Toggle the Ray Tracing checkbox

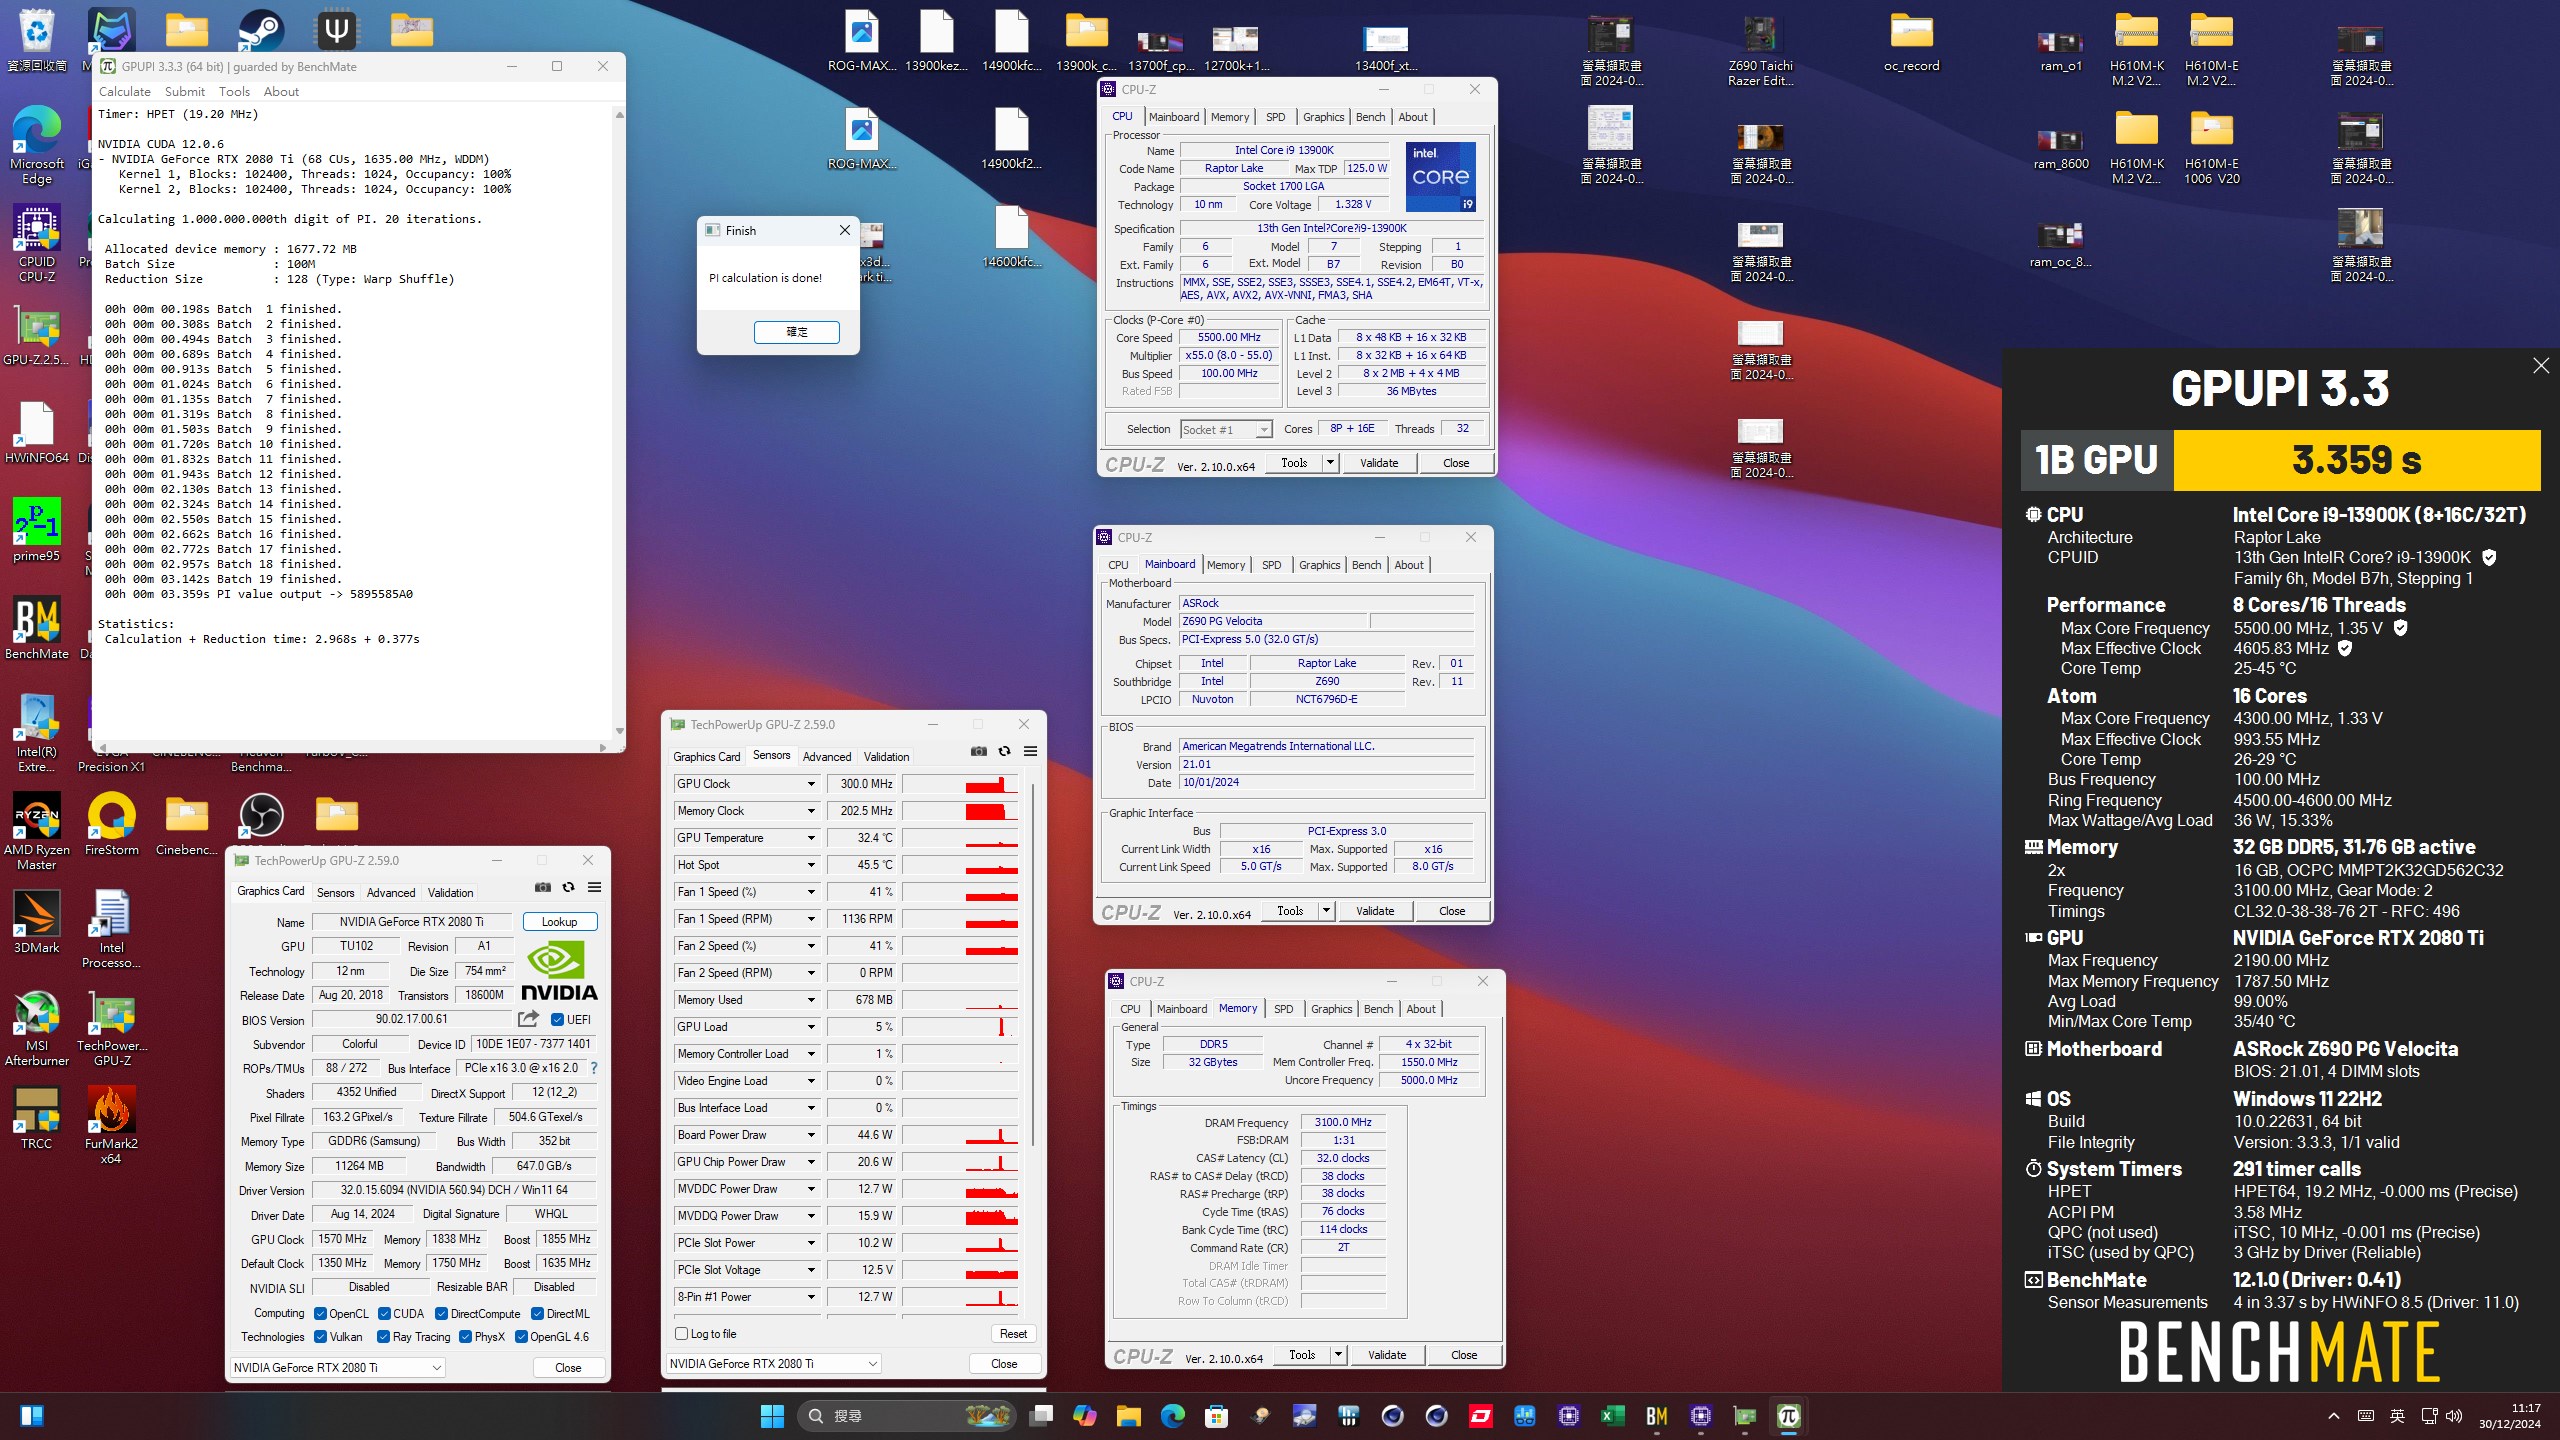tap(383, 1336)
